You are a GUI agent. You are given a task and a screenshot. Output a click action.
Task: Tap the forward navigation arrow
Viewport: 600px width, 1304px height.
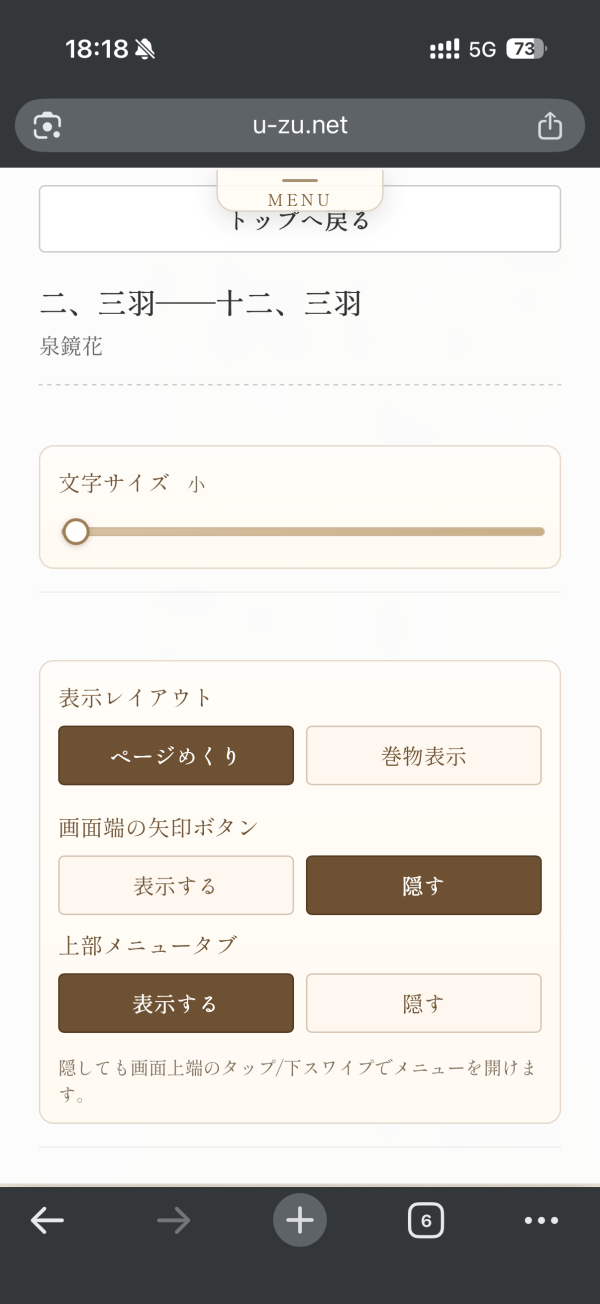point(174,1220)
